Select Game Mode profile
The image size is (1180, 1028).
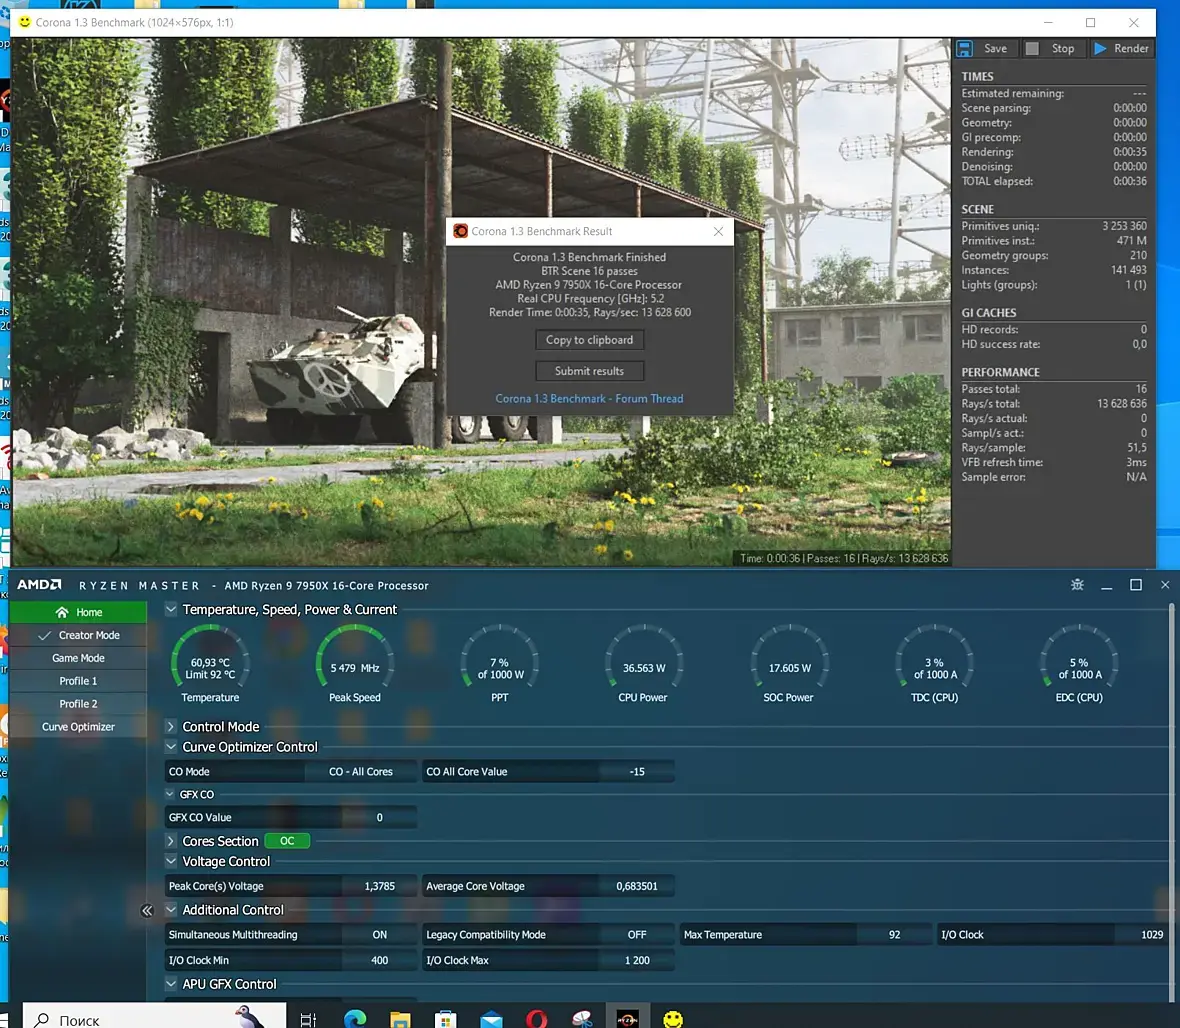click(x=78, y=658)
